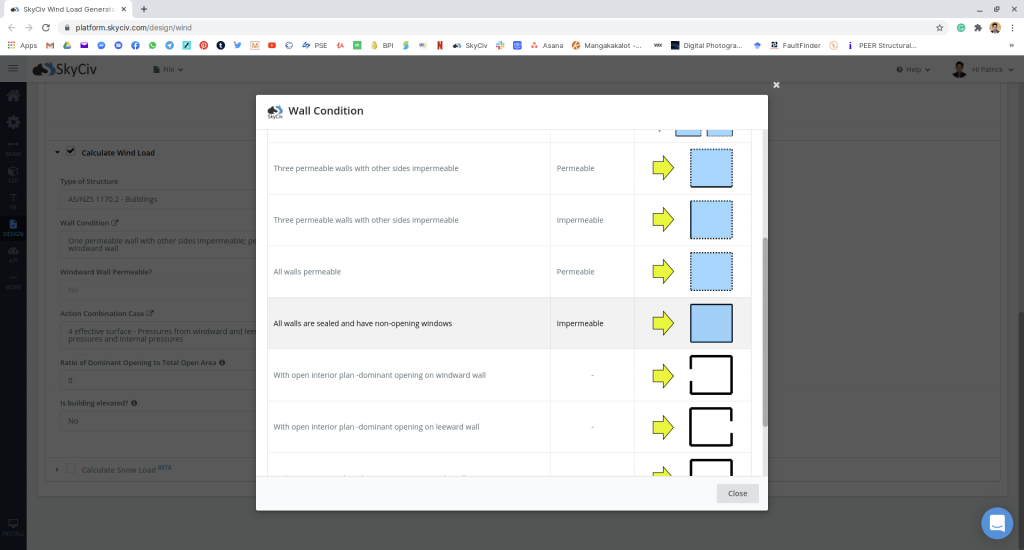1024x550 pixels.
Task: Open a new browser tab
Action: pos(144,8)
